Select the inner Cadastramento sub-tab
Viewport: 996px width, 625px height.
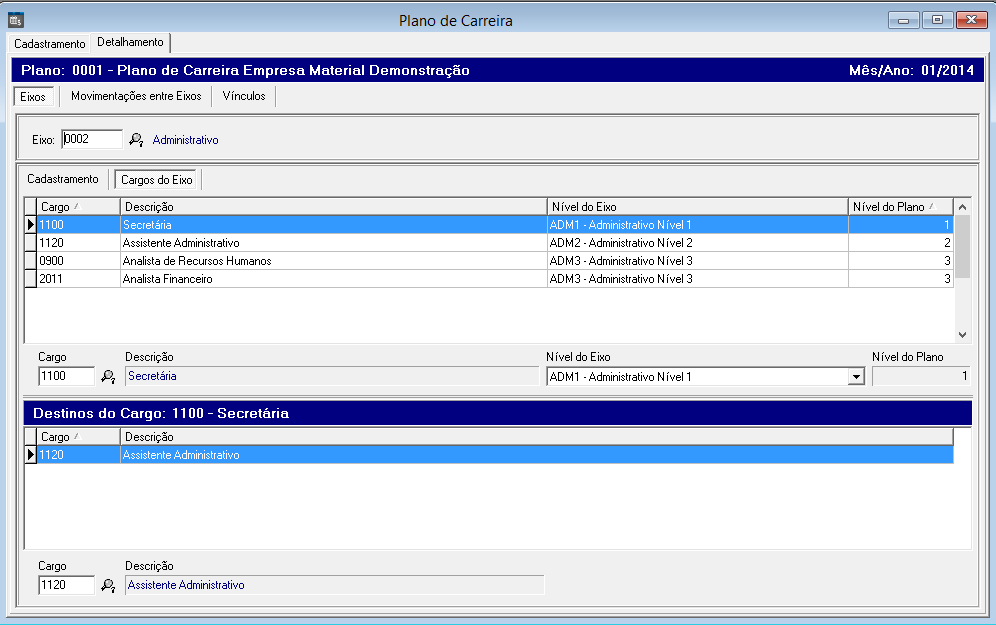63,179
